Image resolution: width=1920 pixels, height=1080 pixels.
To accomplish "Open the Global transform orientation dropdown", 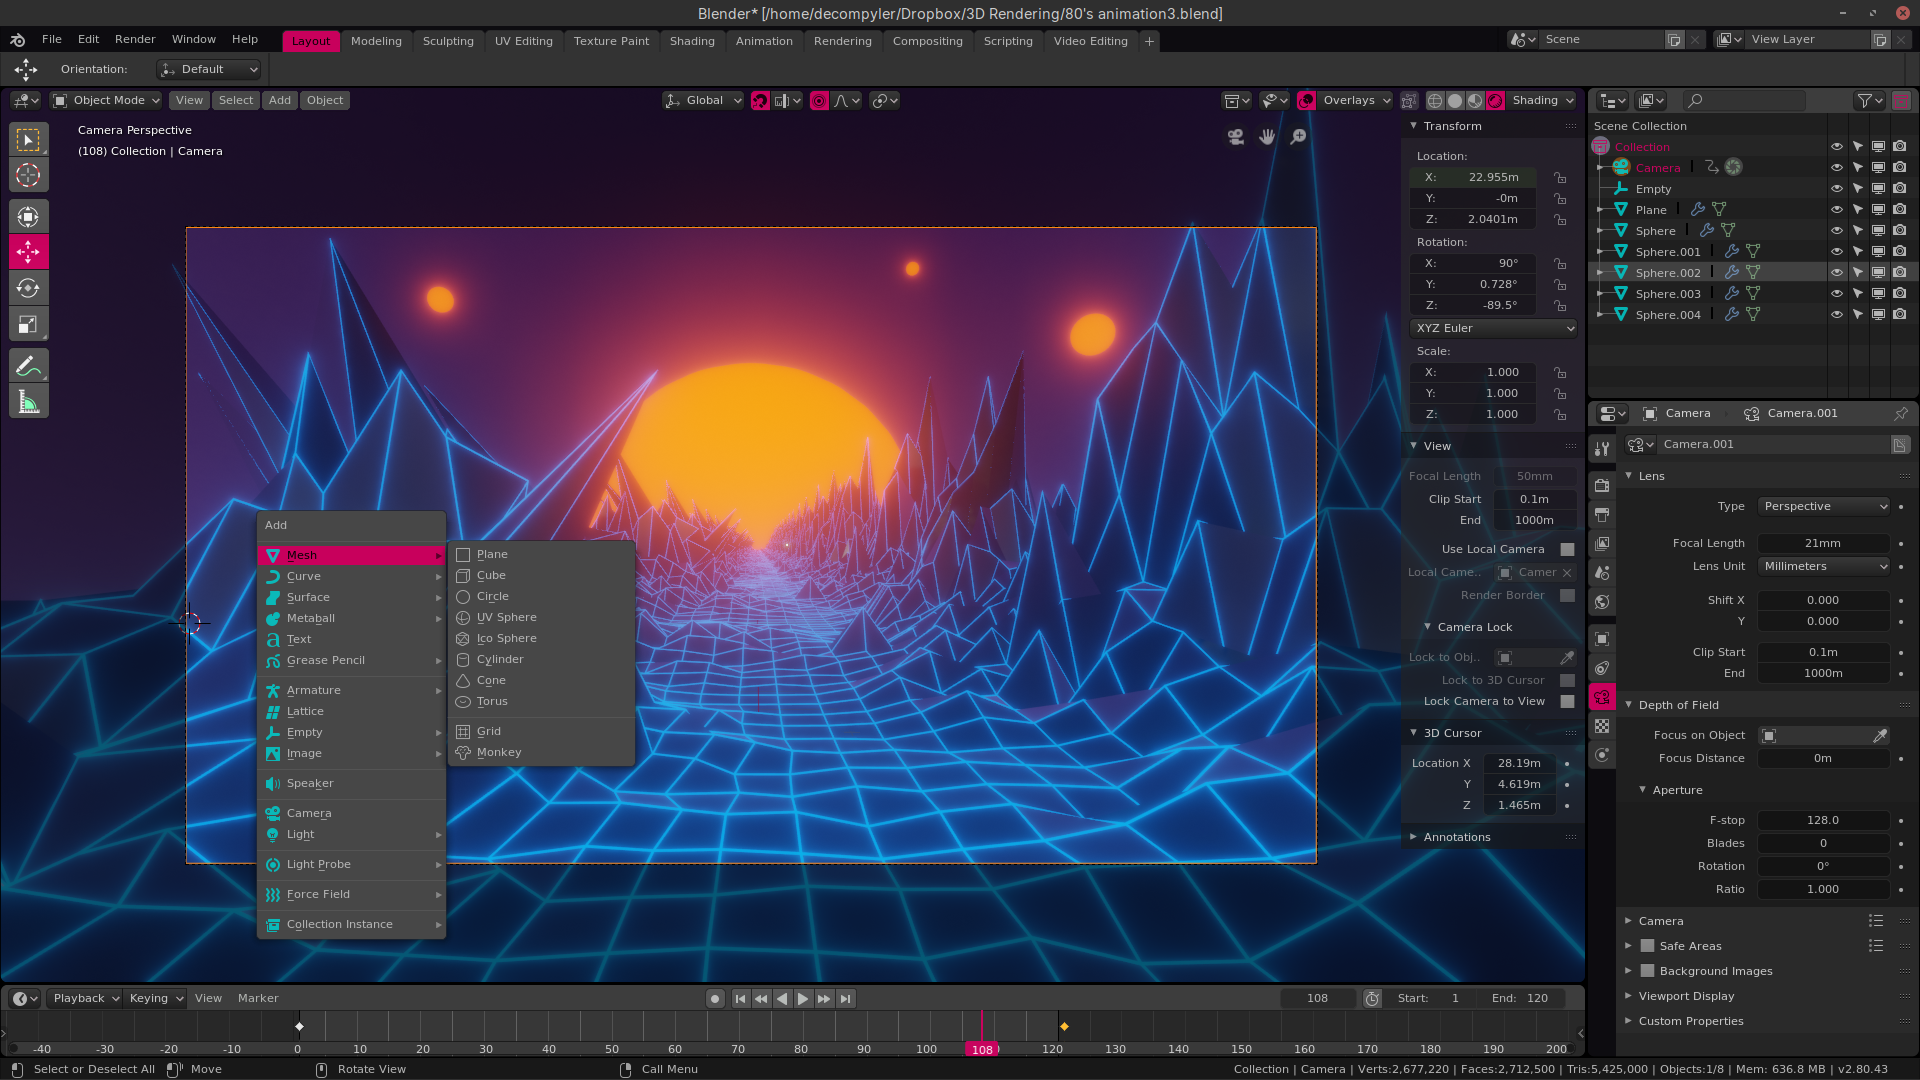I will [704, 100].
